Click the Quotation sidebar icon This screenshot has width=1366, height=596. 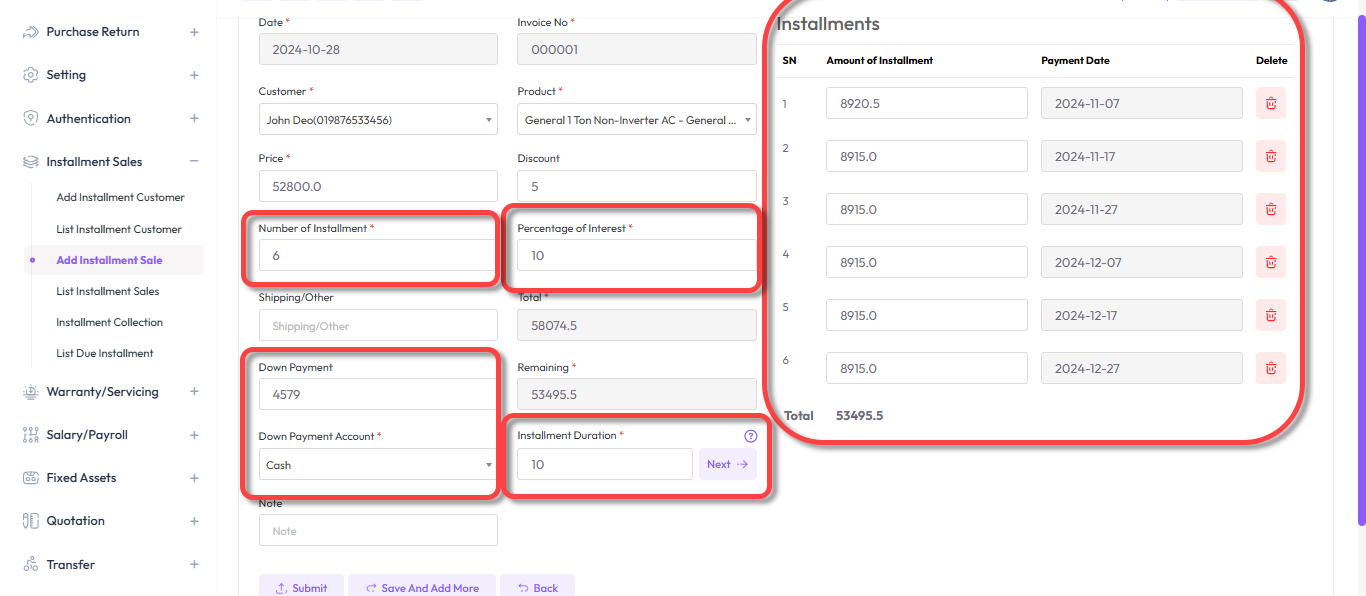(30, 521)
